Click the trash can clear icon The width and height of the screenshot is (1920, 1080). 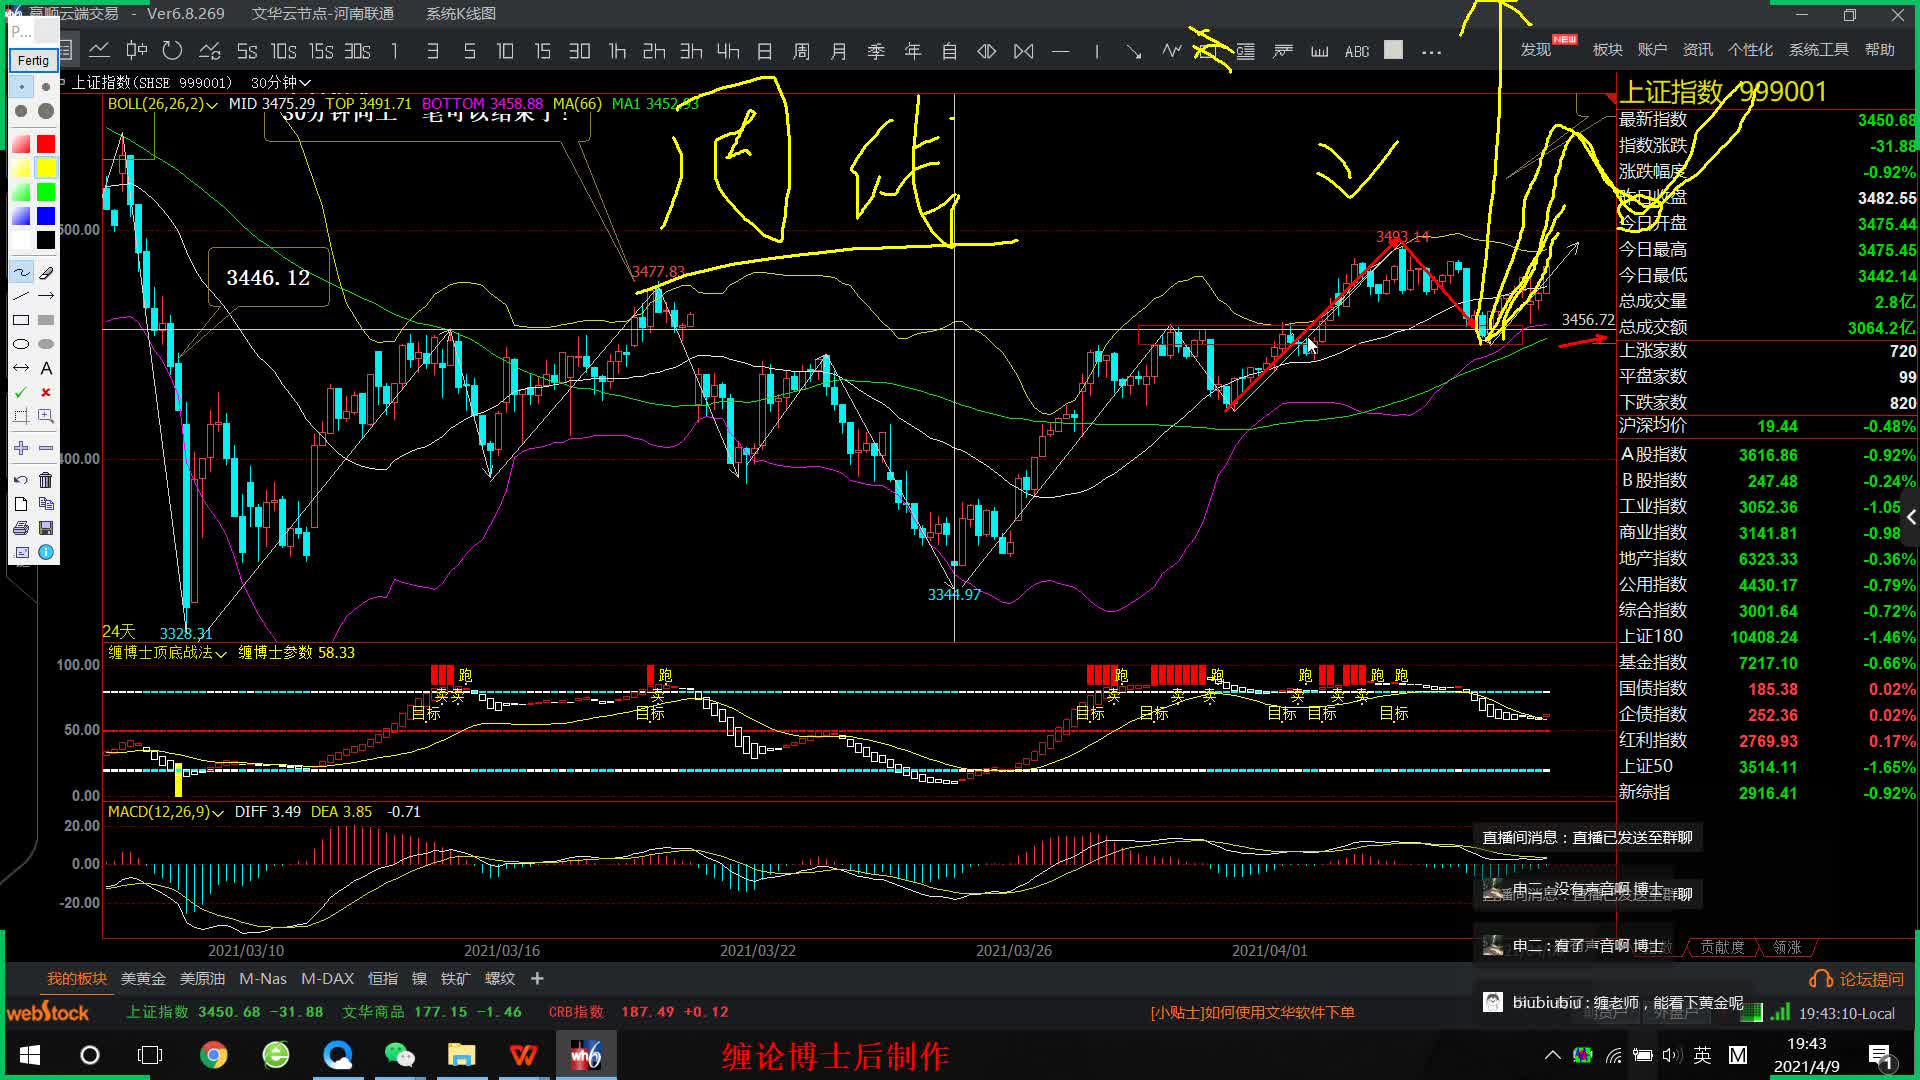point(46,480)
